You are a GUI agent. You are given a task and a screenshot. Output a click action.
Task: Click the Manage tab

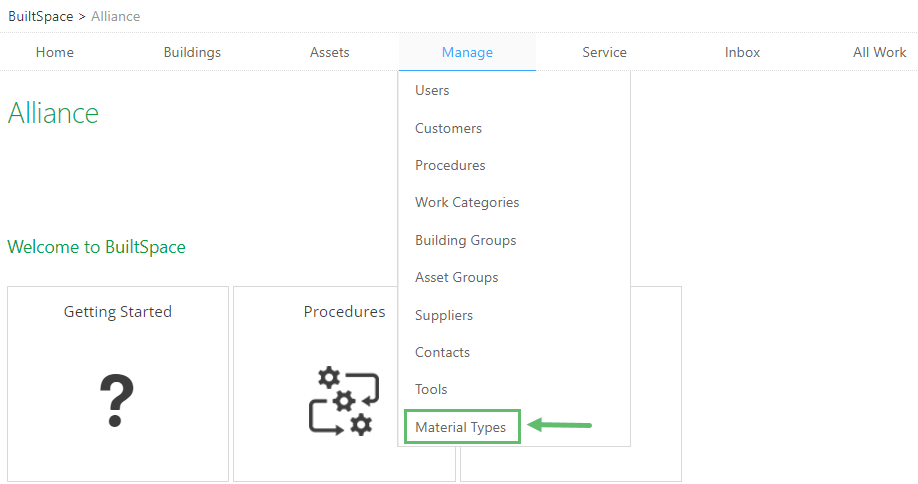click(x=467, y=52)
